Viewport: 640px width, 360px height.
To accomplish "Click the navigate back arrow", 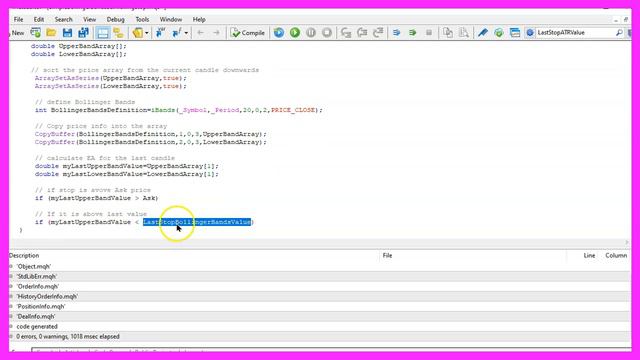I will (x=200, y=33).
